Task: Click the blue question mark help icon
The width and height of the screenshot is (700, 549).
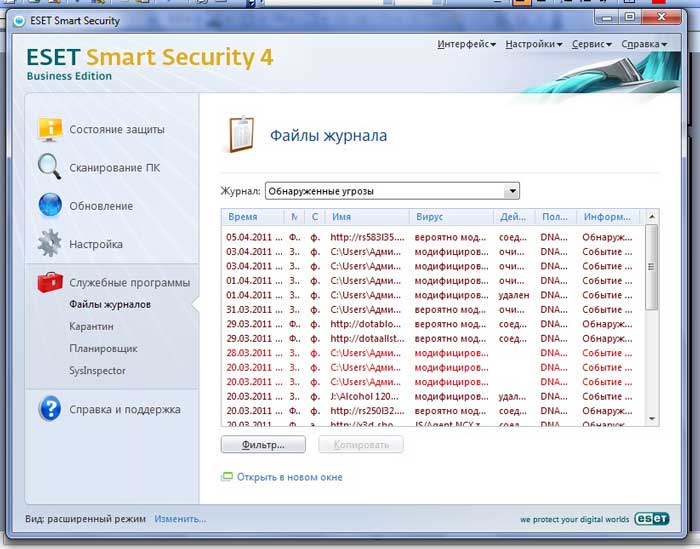Action: 50,408
